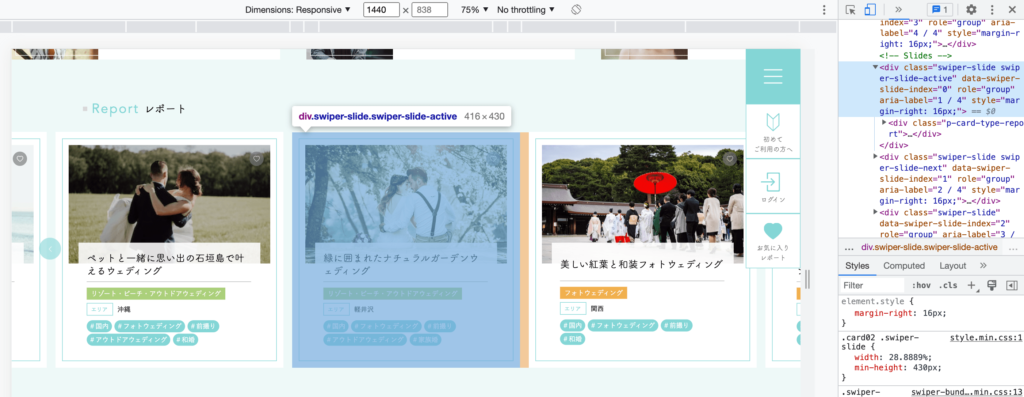
Task: Toggle the :hov element state panel
Action: click(x=921, y=285)
